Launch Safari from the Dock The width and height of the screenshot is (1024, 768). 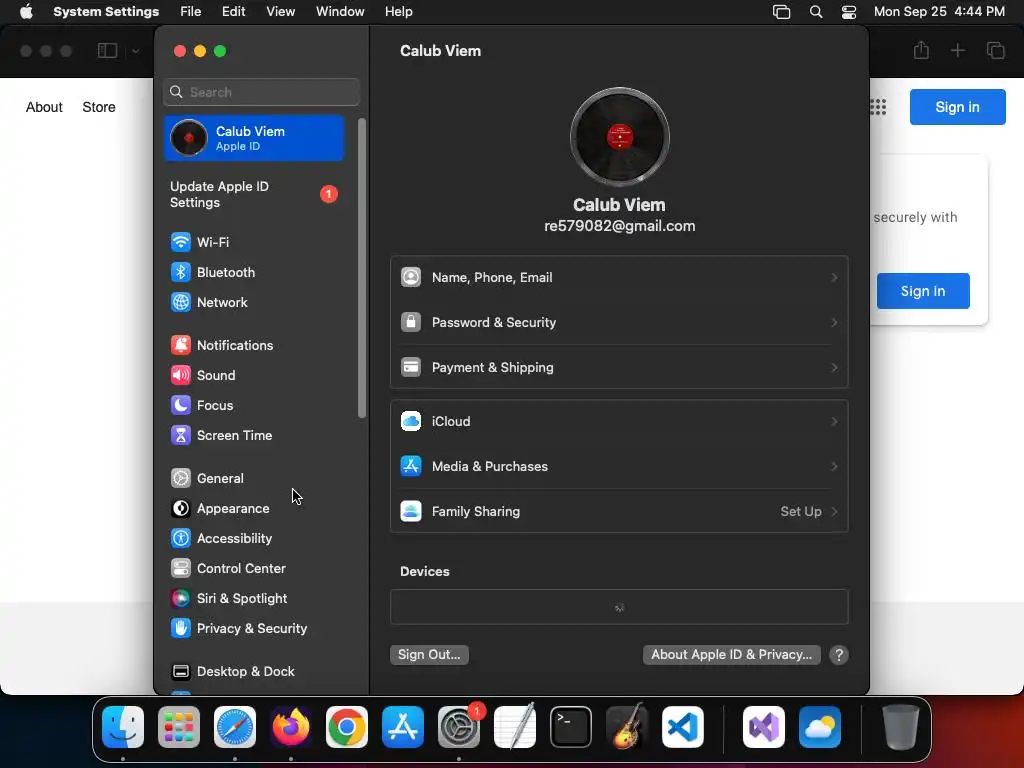coord(235,727)
